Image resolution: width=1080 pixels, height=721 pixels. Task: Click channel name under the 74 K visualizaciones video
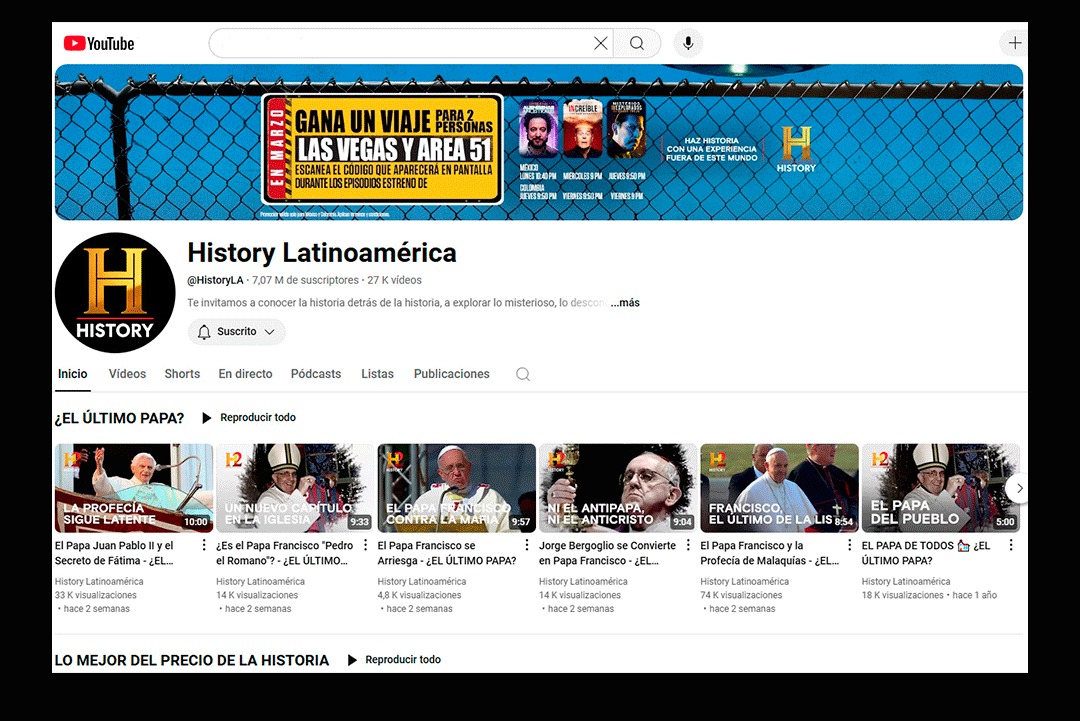point(745,582)
